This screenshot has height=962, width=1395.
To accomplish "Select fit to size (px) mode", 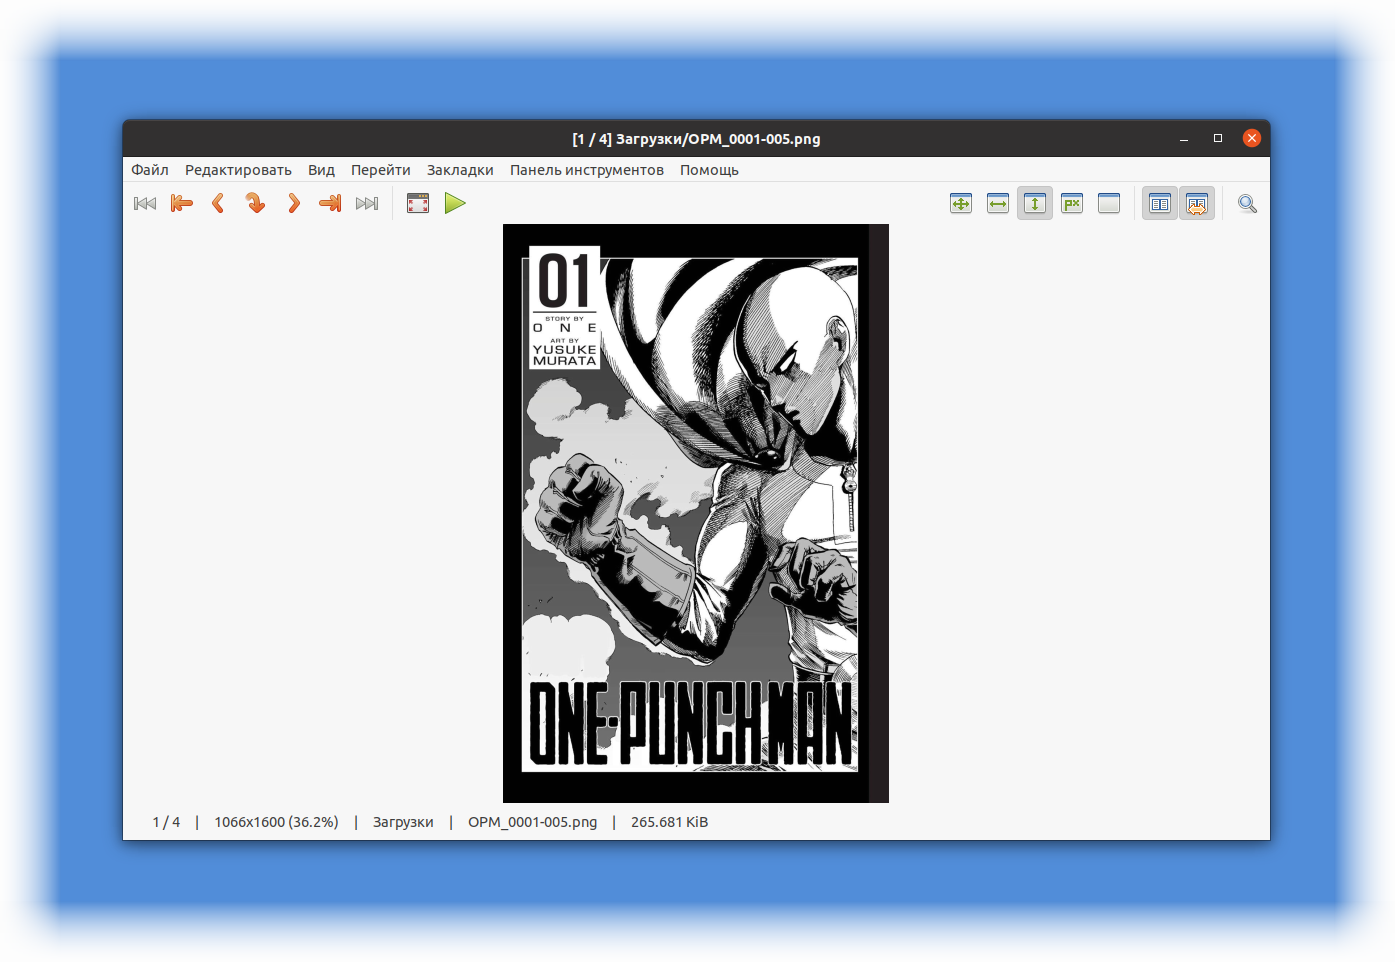I will 1072,204.
